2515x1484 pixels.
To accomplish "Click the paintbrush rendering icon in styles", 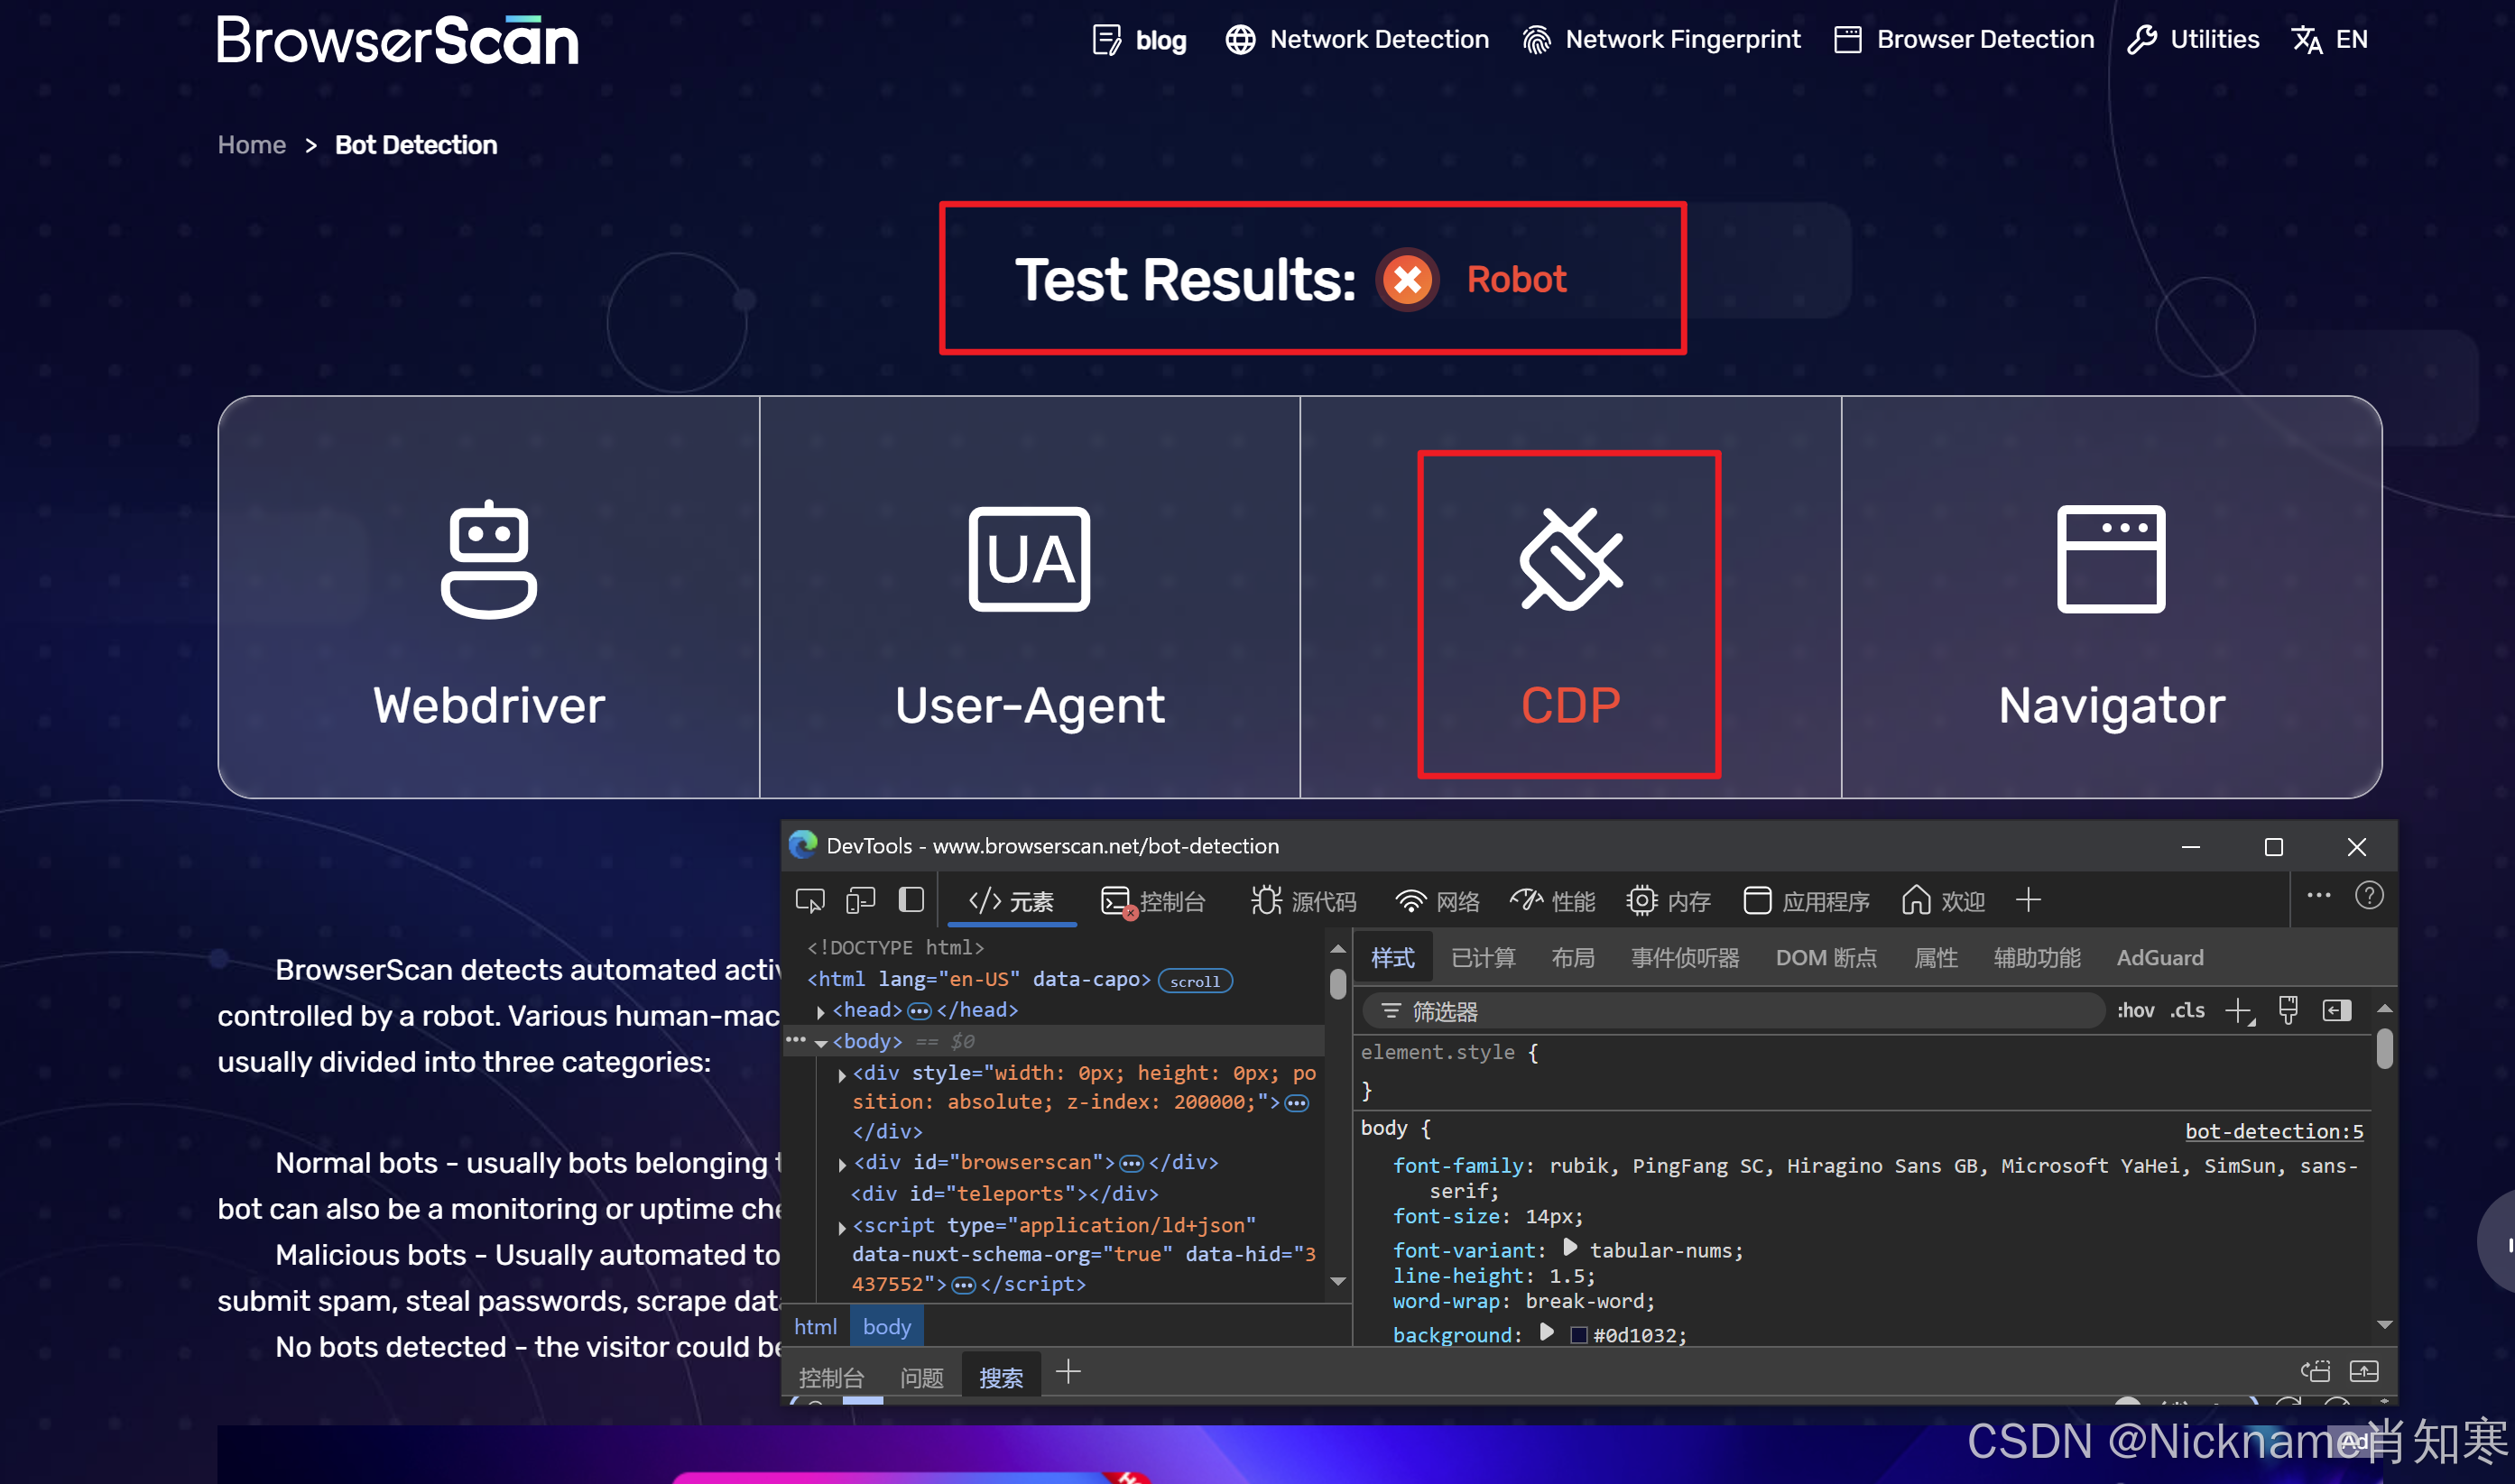I will click(2288, 1010).
